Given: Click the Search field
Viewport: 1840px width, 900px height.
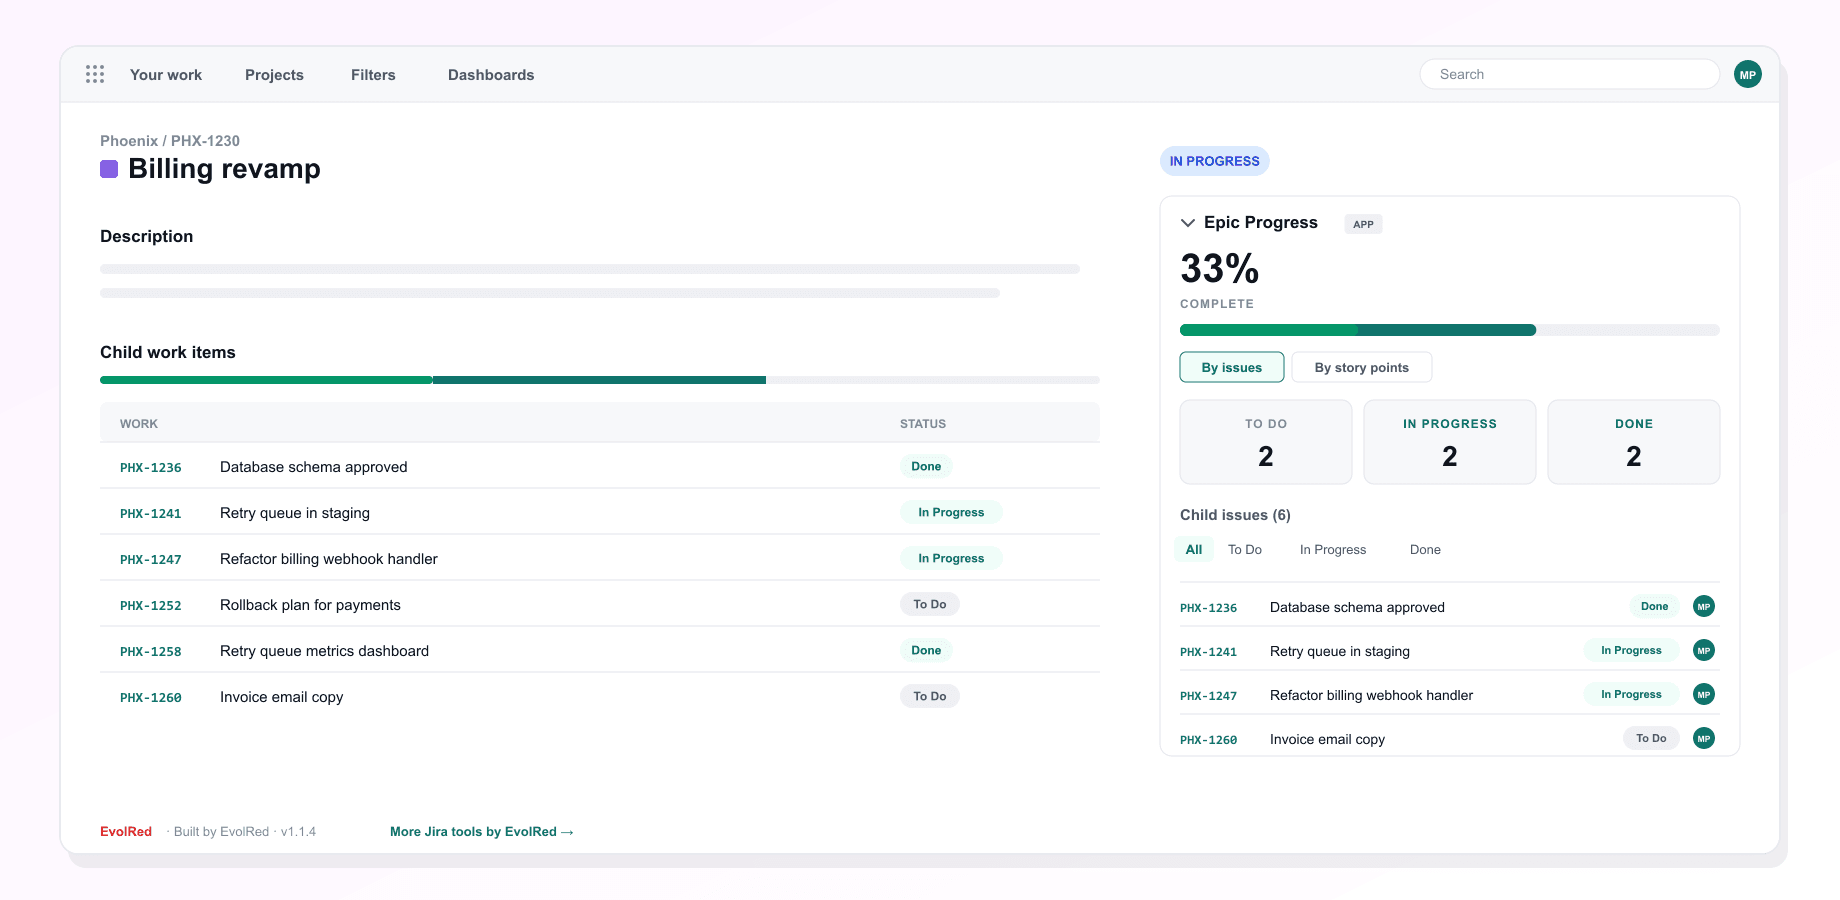Looking at the screenshot, I should [x=1570, y=74].
